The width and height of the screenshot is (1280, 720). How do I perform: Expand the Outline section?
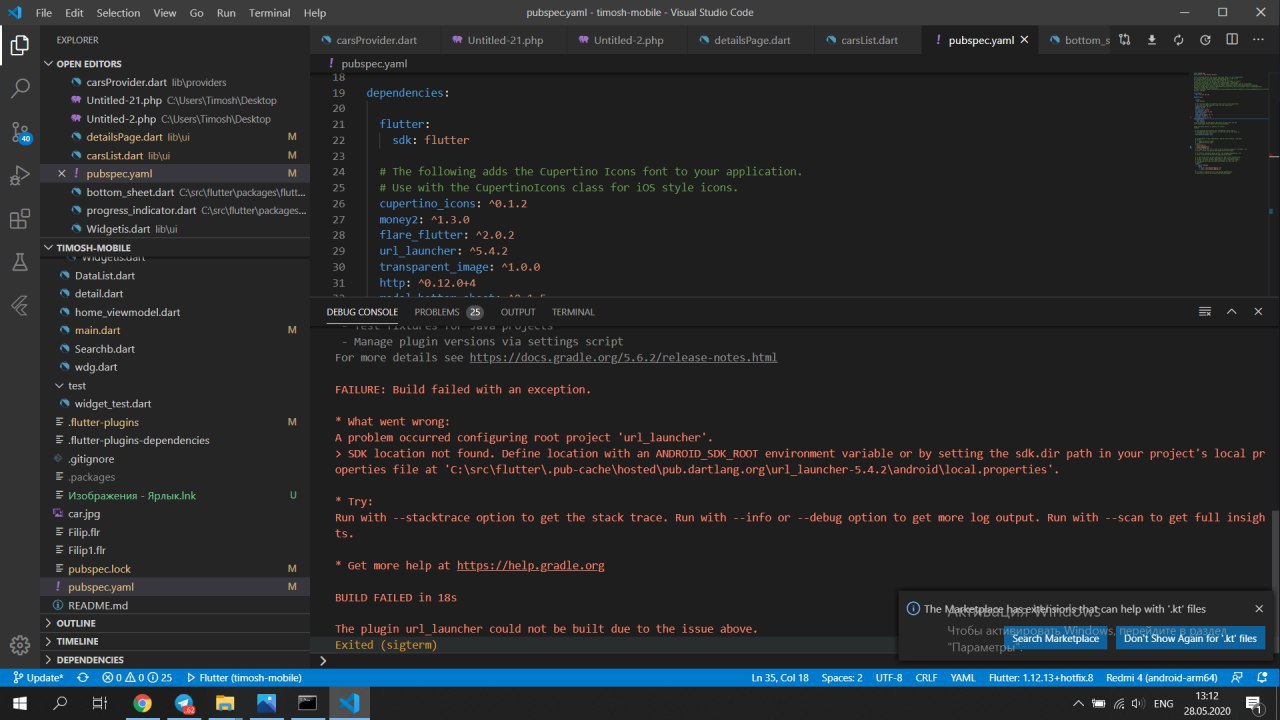[174, 623]
